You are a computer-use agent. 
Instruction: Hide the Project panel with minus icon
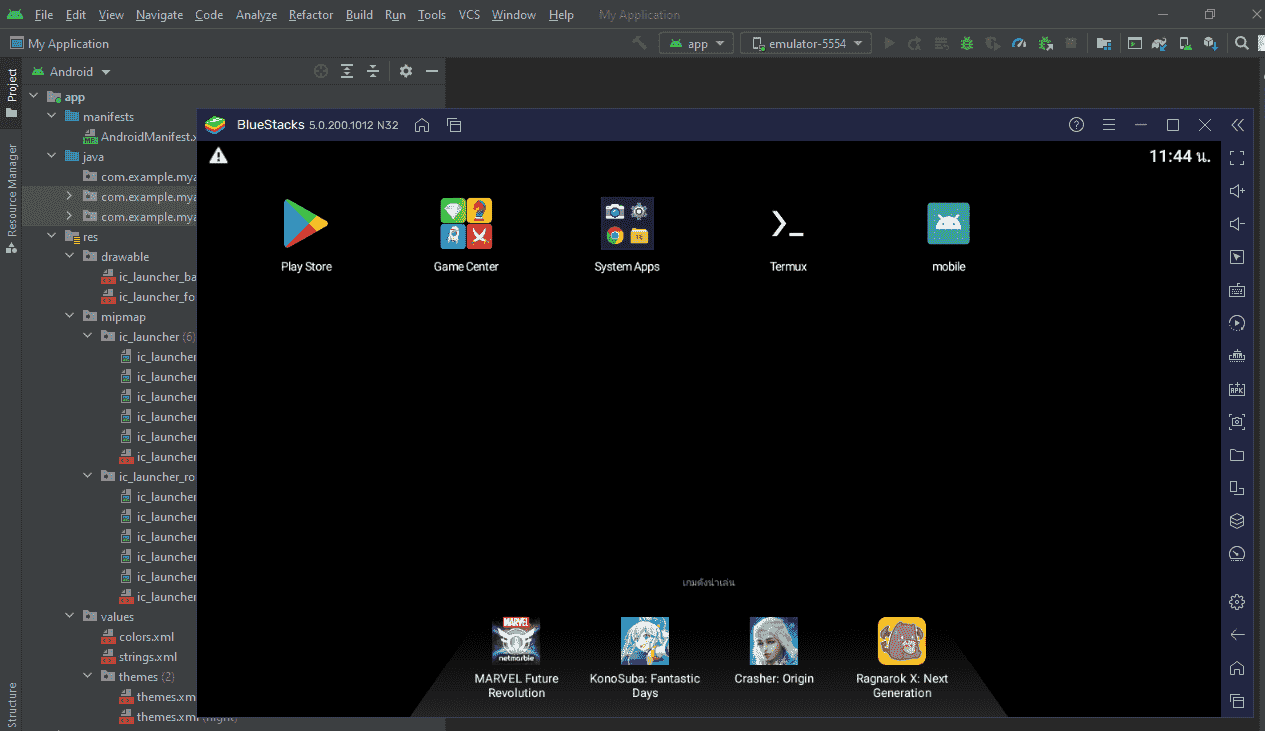(x=432, y=71)
